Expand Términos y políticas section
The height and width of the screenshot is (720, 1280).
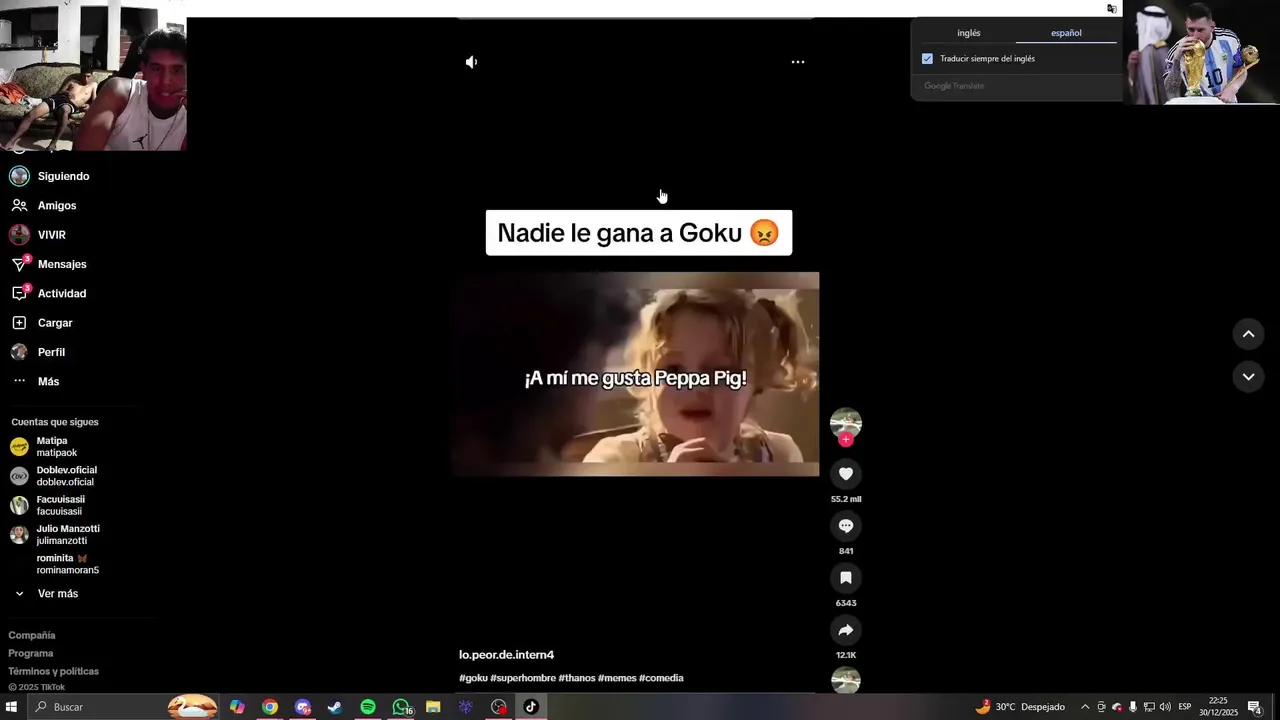(x=54, y=671)
